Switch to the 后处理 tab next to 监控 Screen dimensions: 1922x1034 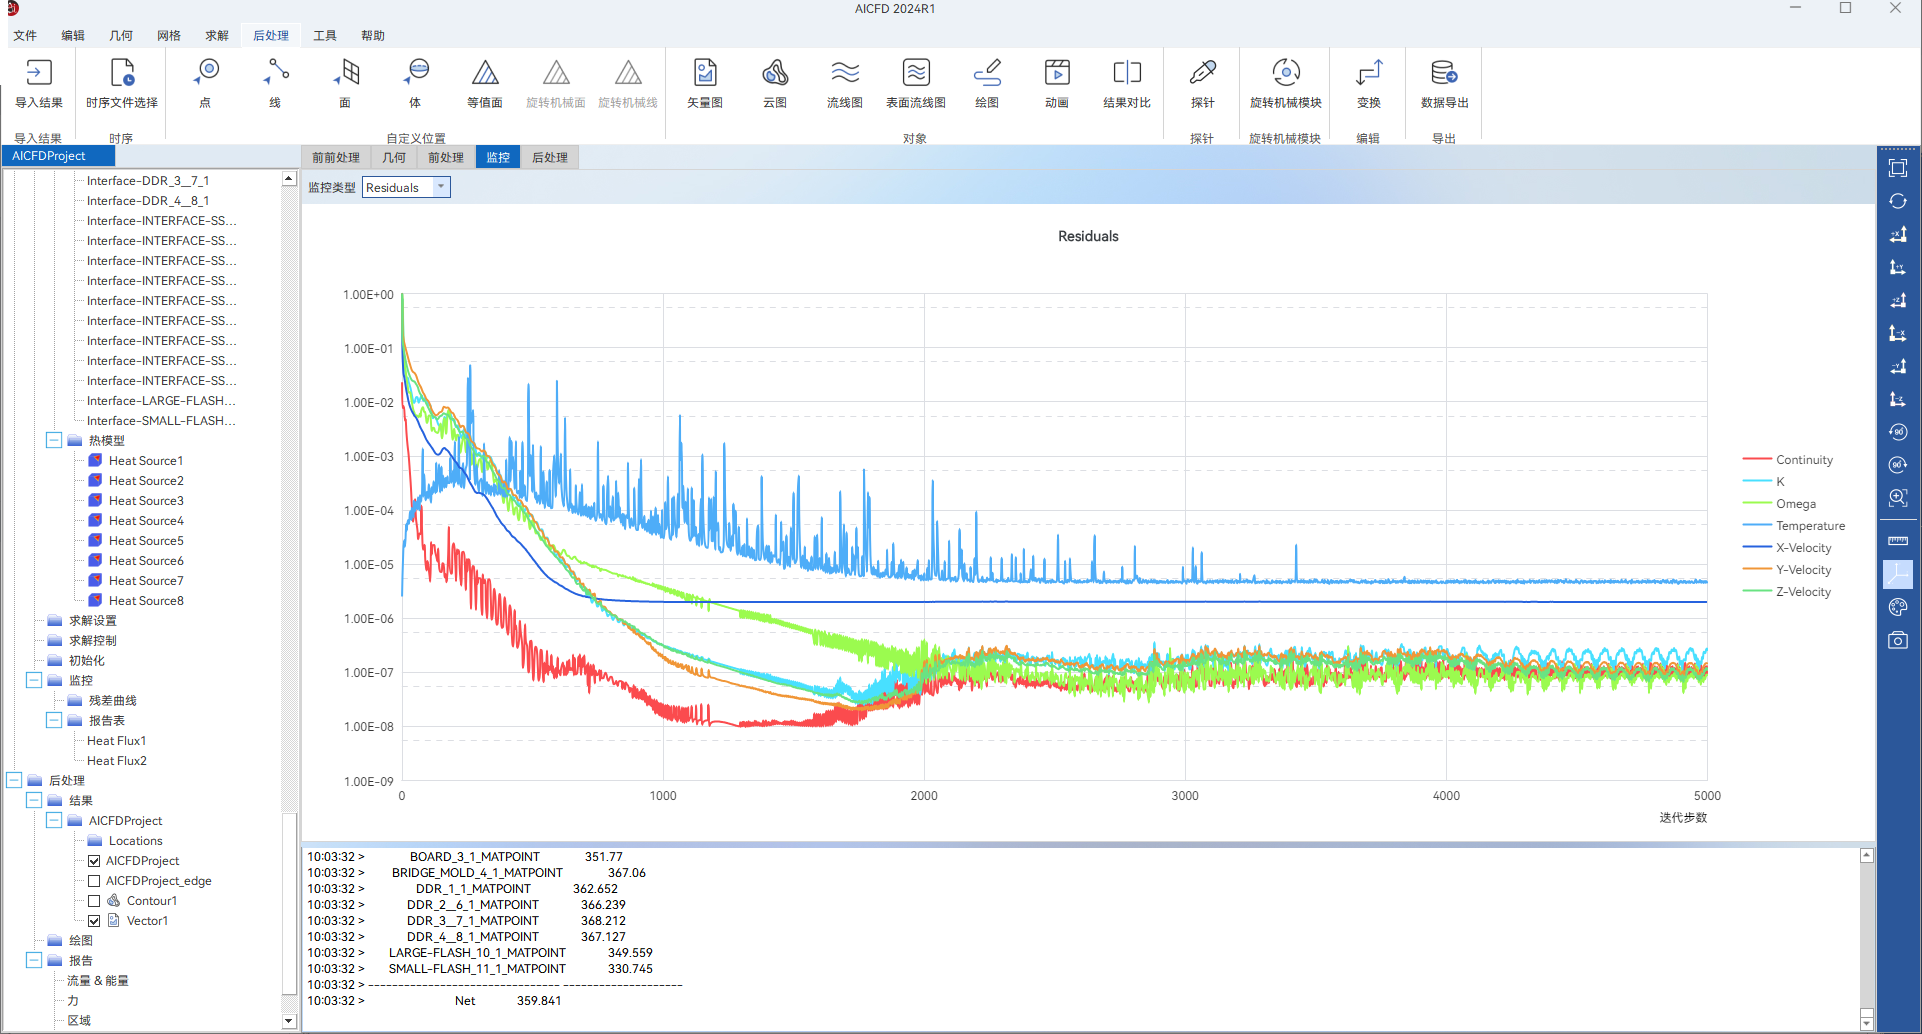click(550, 157)
